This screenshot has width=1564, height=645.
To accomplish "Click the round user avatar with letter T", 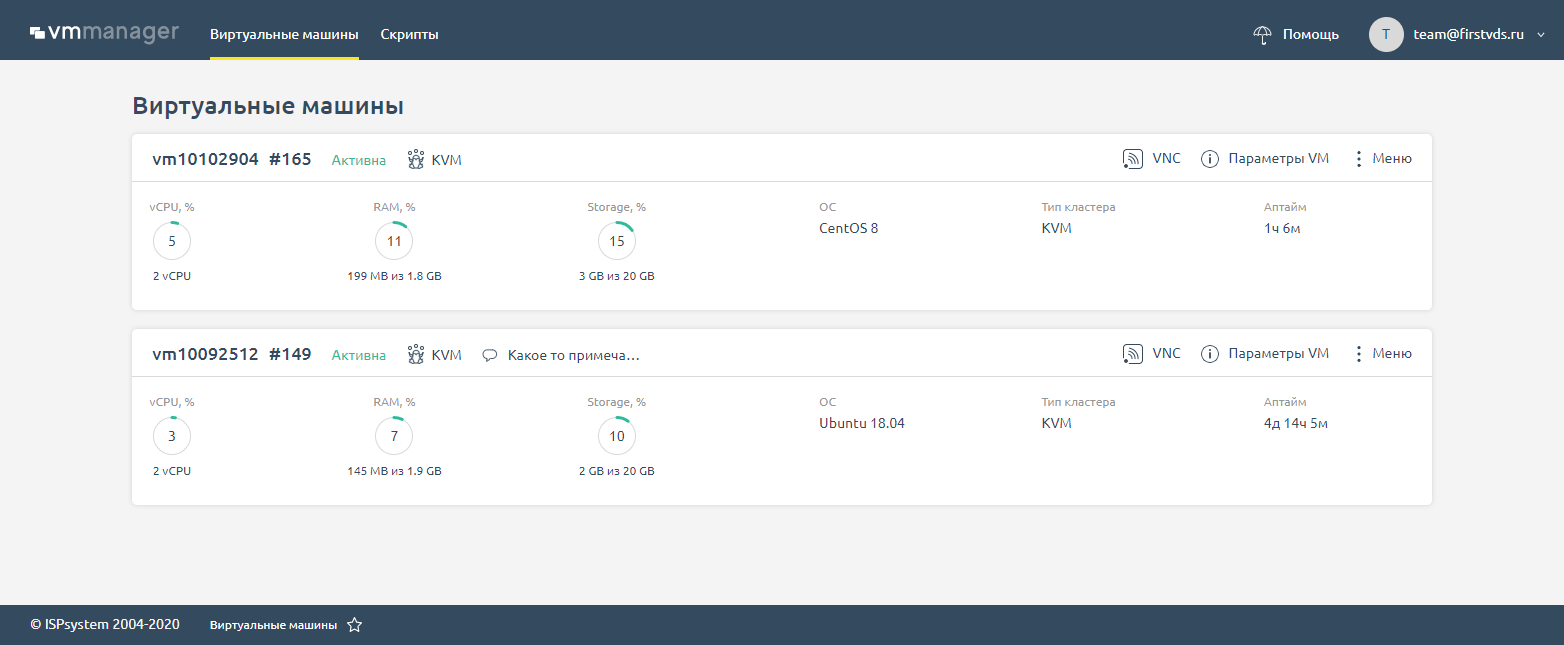I will [1386, 34].
